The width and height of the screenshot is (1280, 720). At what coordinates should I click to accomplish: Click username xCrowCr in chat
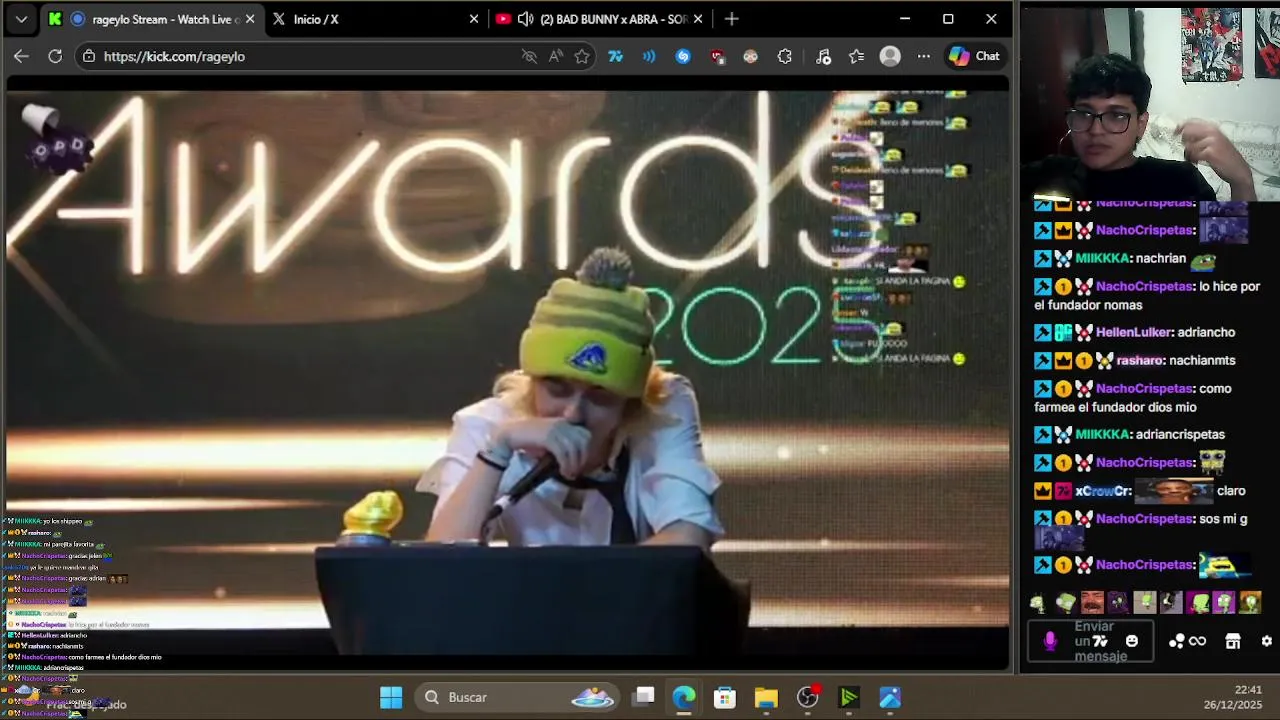tap(1103, 491)
